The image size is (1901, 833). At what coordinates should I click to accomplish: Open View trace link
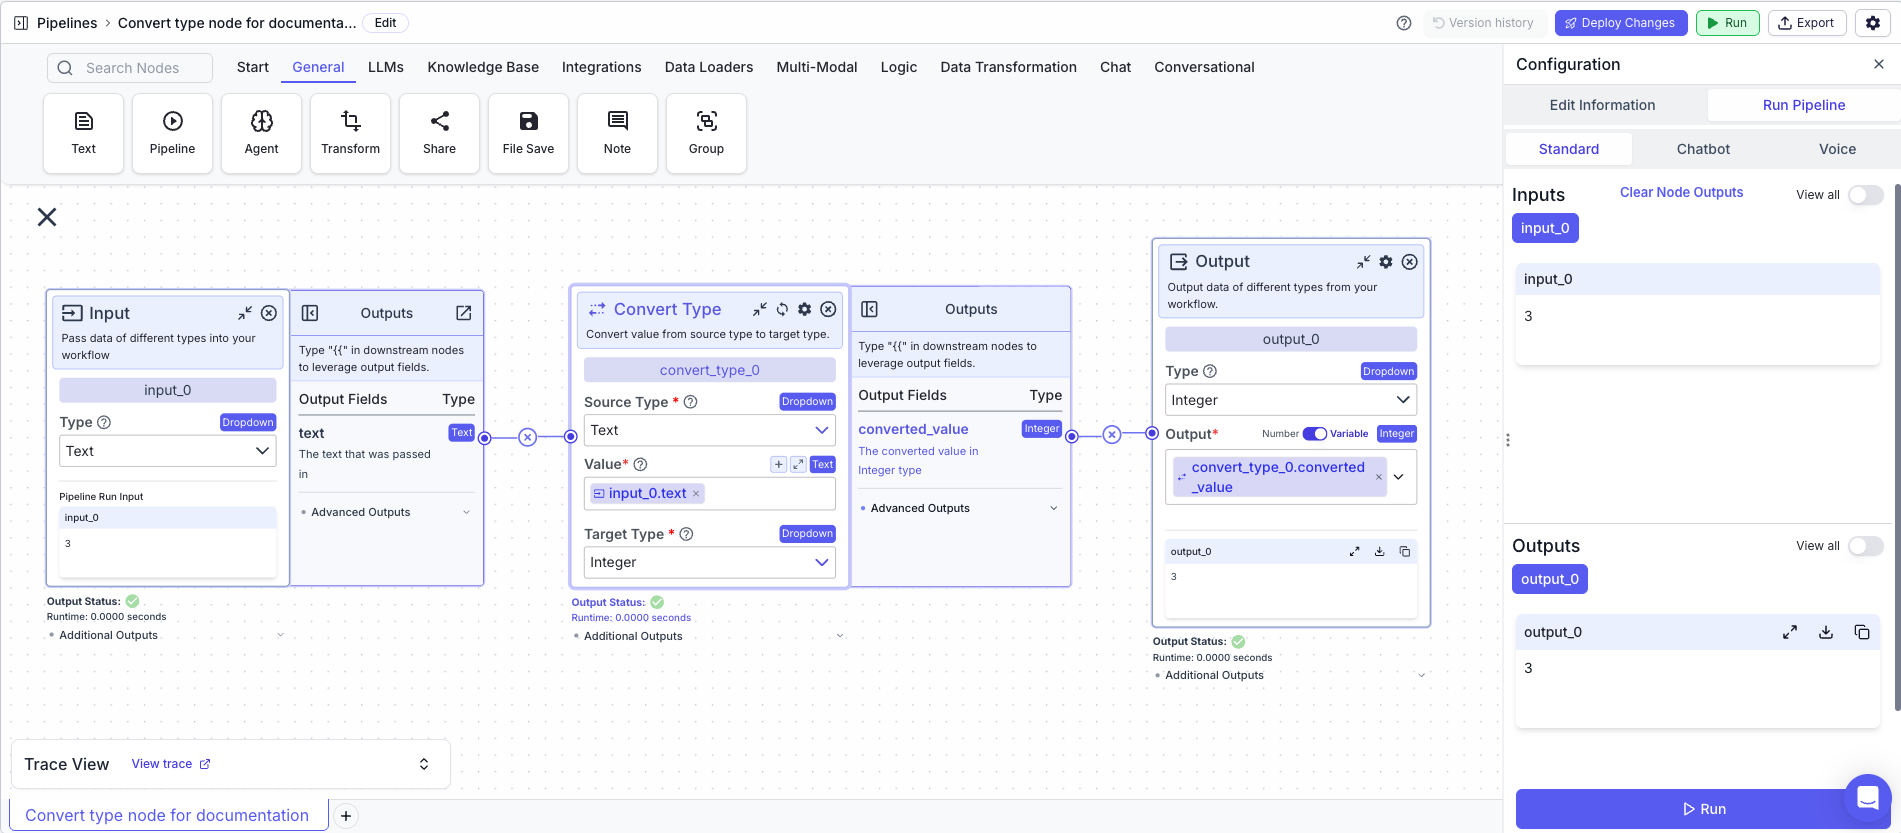(x=171, y=764)
